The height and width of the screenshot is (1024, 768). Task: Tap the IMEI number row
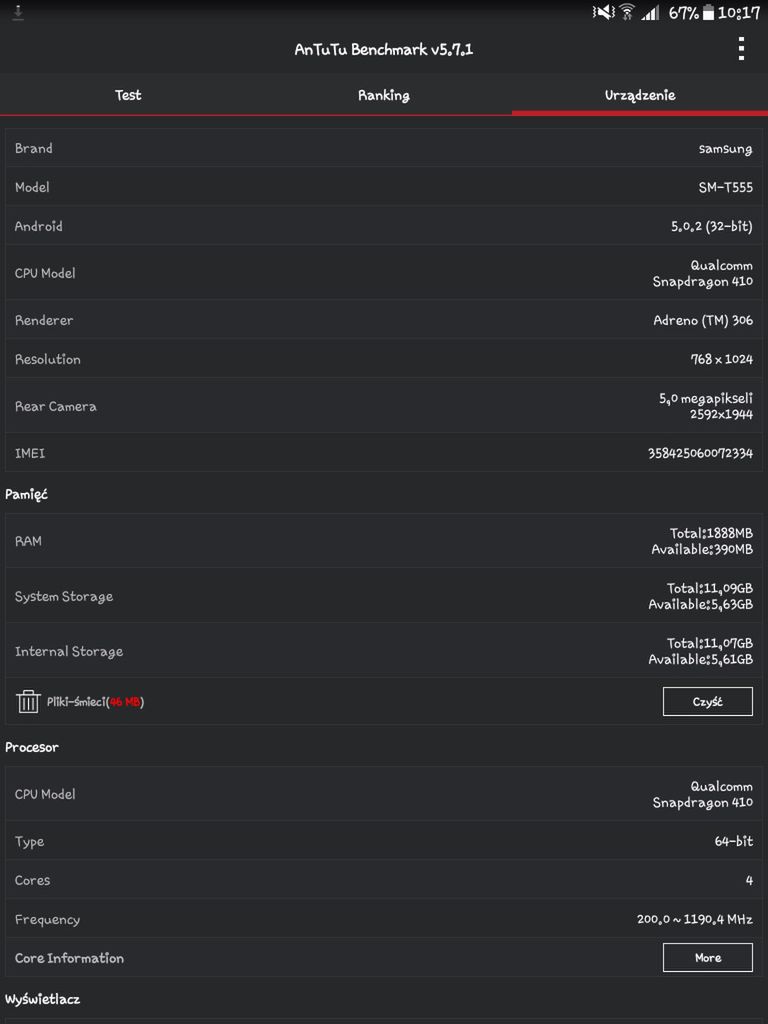pyautogui.click(x=384, y=453)
